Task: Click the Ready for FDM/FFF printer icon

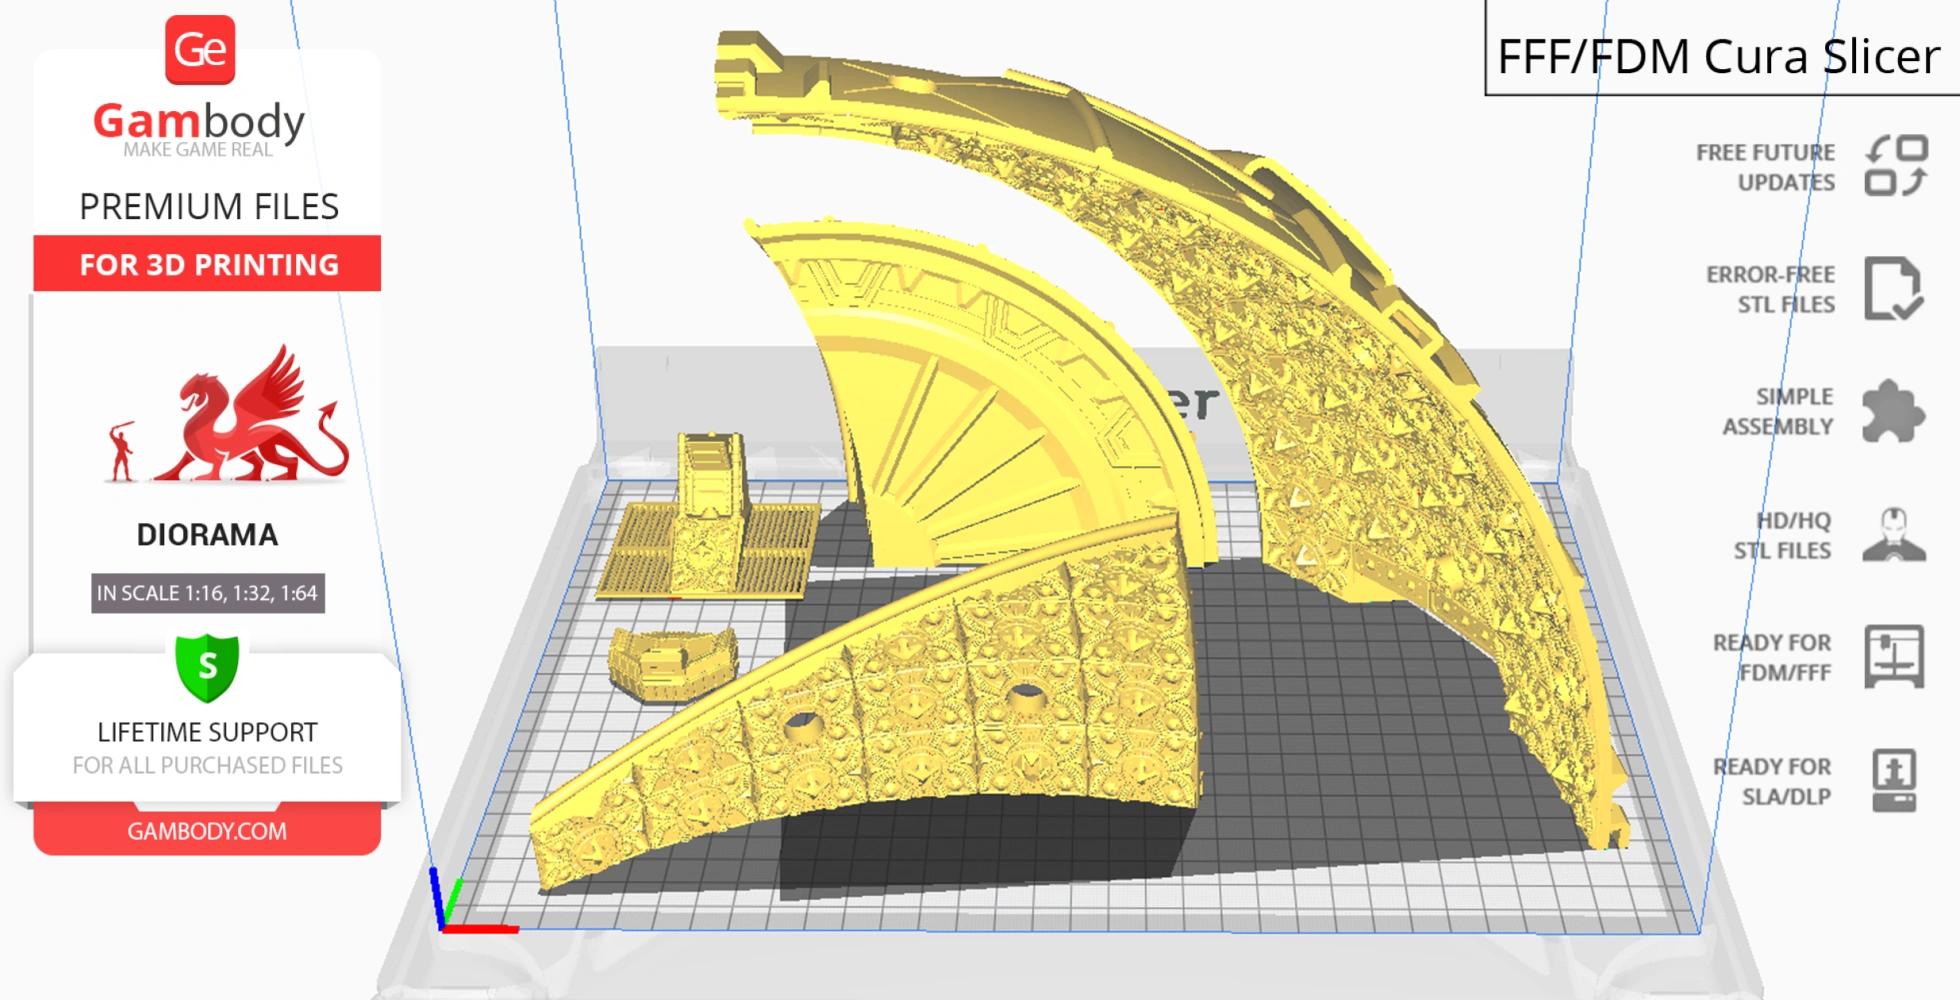Action: [1893, 656]
